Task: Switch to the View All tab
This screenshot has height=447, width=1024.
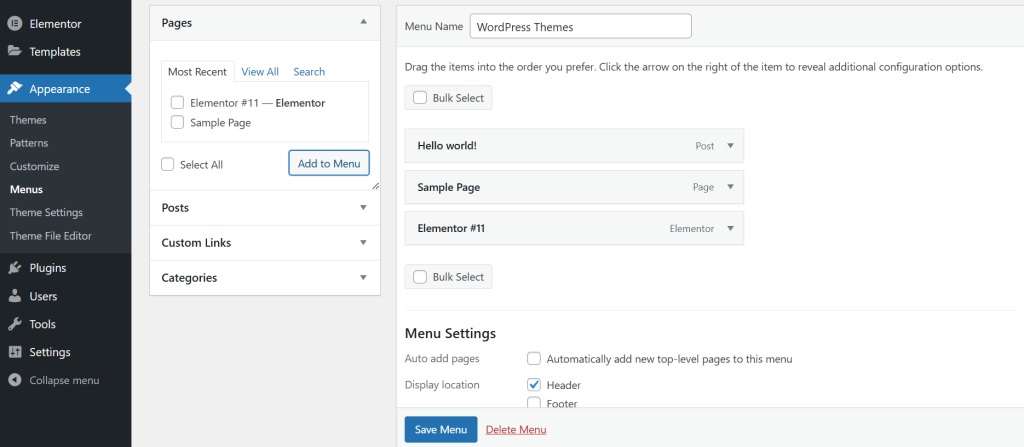Action: pos(260,72)
